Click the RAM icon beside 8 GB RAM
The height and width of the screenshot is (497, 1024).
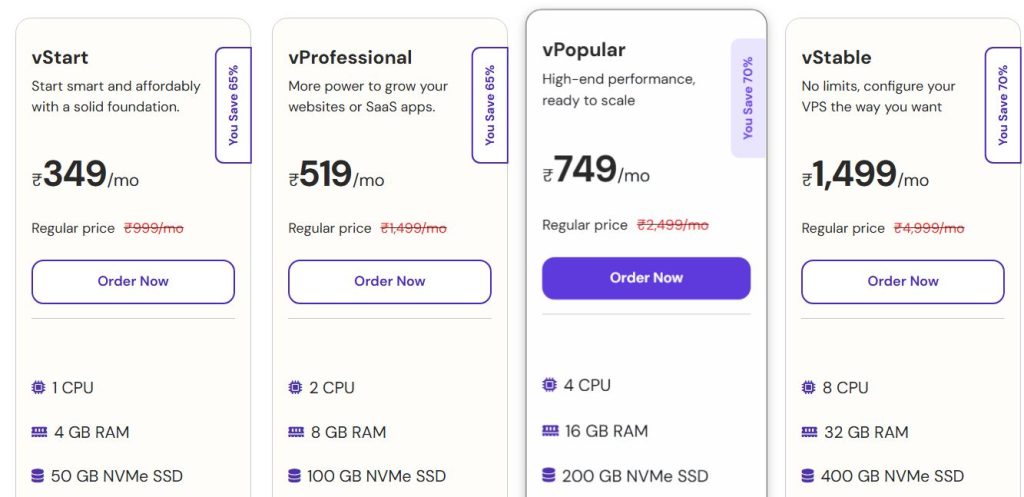tap(295, 432)
